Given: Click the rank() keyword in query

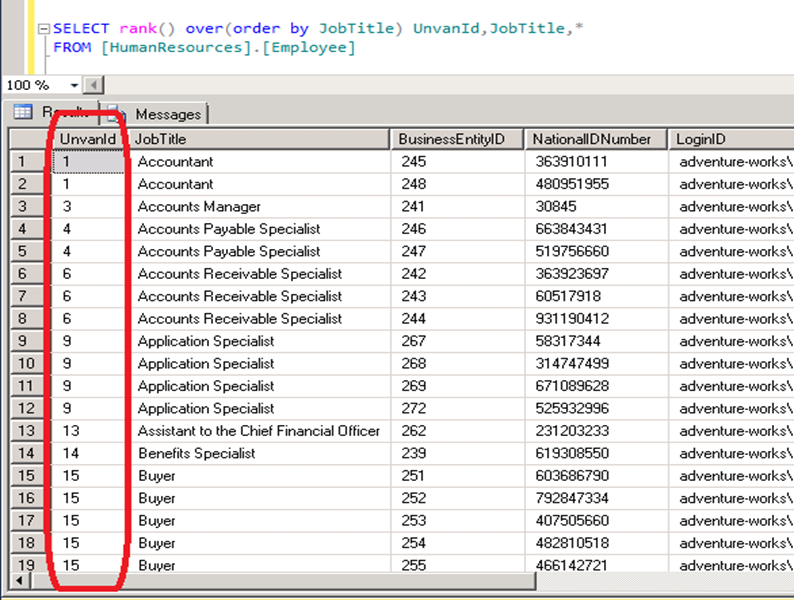Looking at the screenshot, I should point(147,28).
